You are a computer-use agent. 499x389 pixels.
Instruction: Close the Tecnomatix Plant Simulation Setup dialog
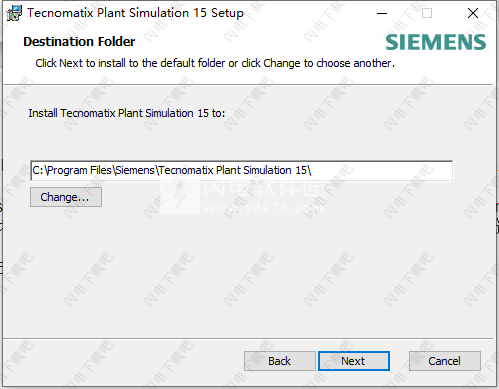[473, 13]
